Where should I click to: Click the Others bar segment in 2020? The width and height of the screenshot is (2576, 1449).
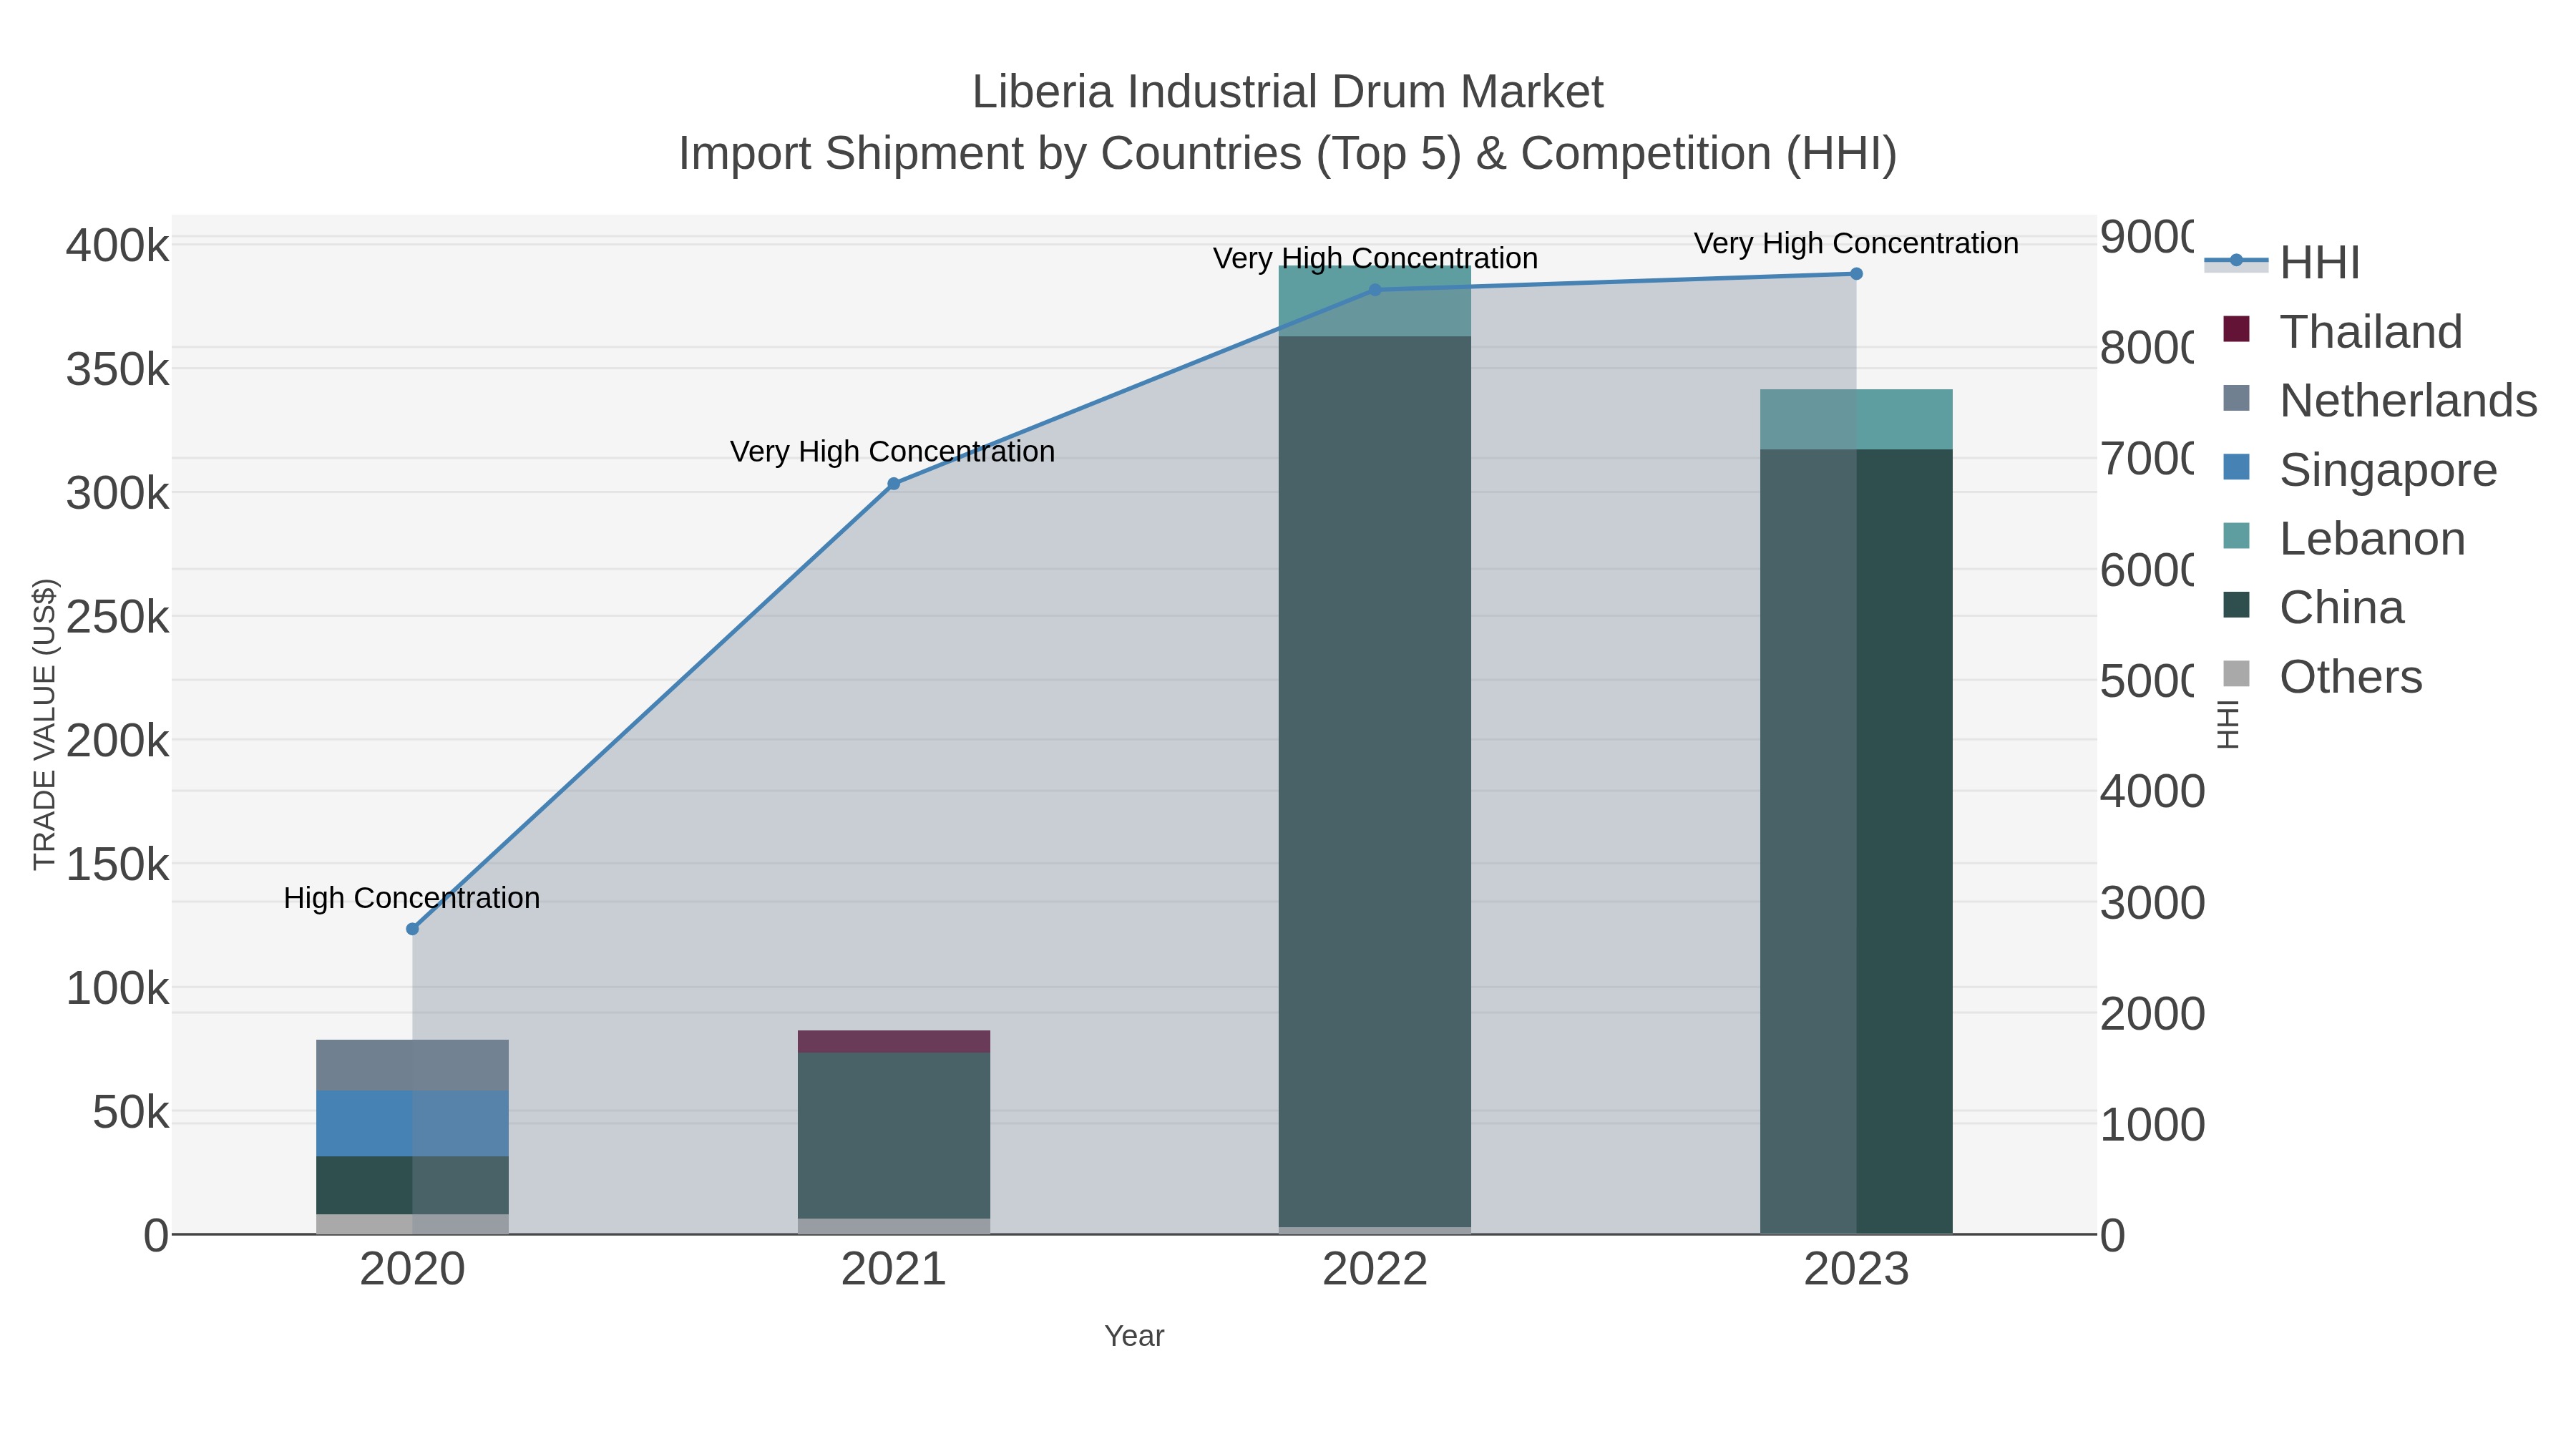click(x=412, y=1225)
